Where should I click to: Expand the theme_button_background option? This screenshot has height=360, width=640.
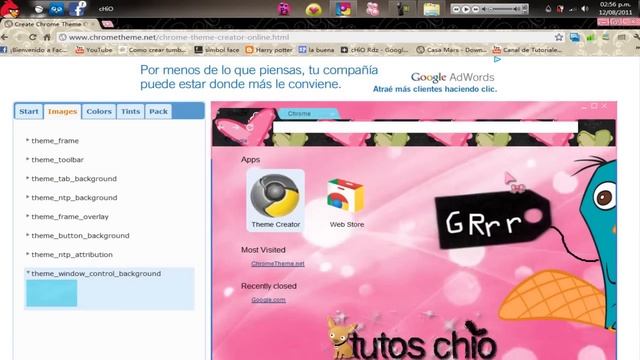pos(80,236)
